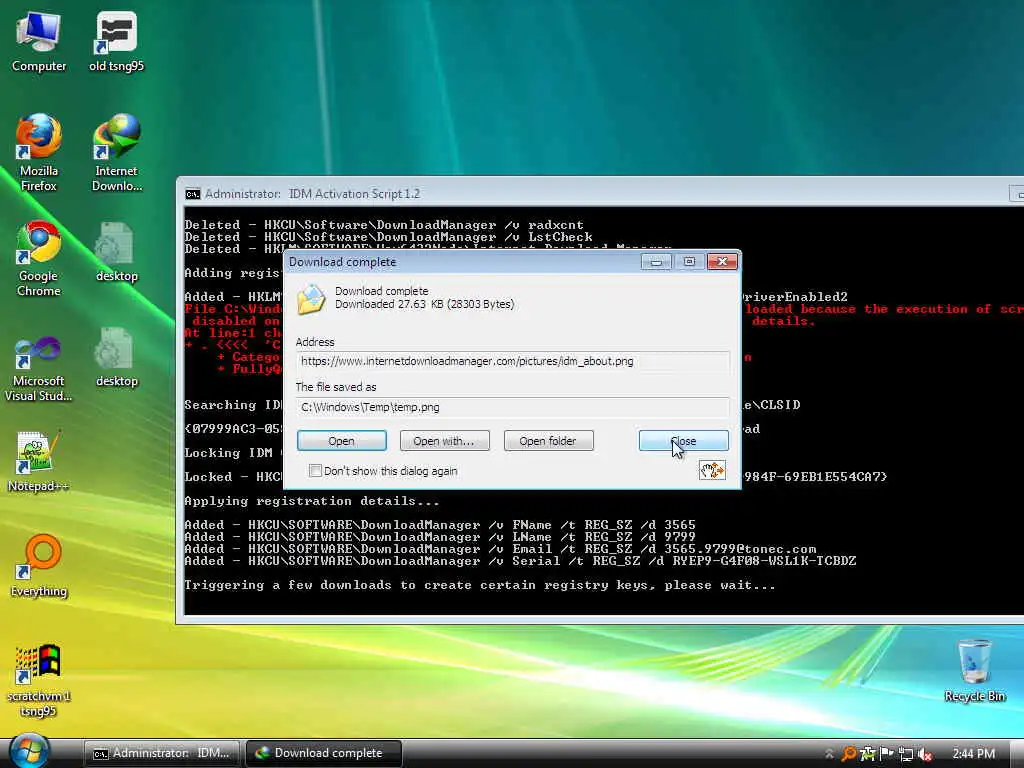Open 'scratchvm1 tsng95' desktop shortcut
This screenshot has height=768, width=1024.
(39, 680)
